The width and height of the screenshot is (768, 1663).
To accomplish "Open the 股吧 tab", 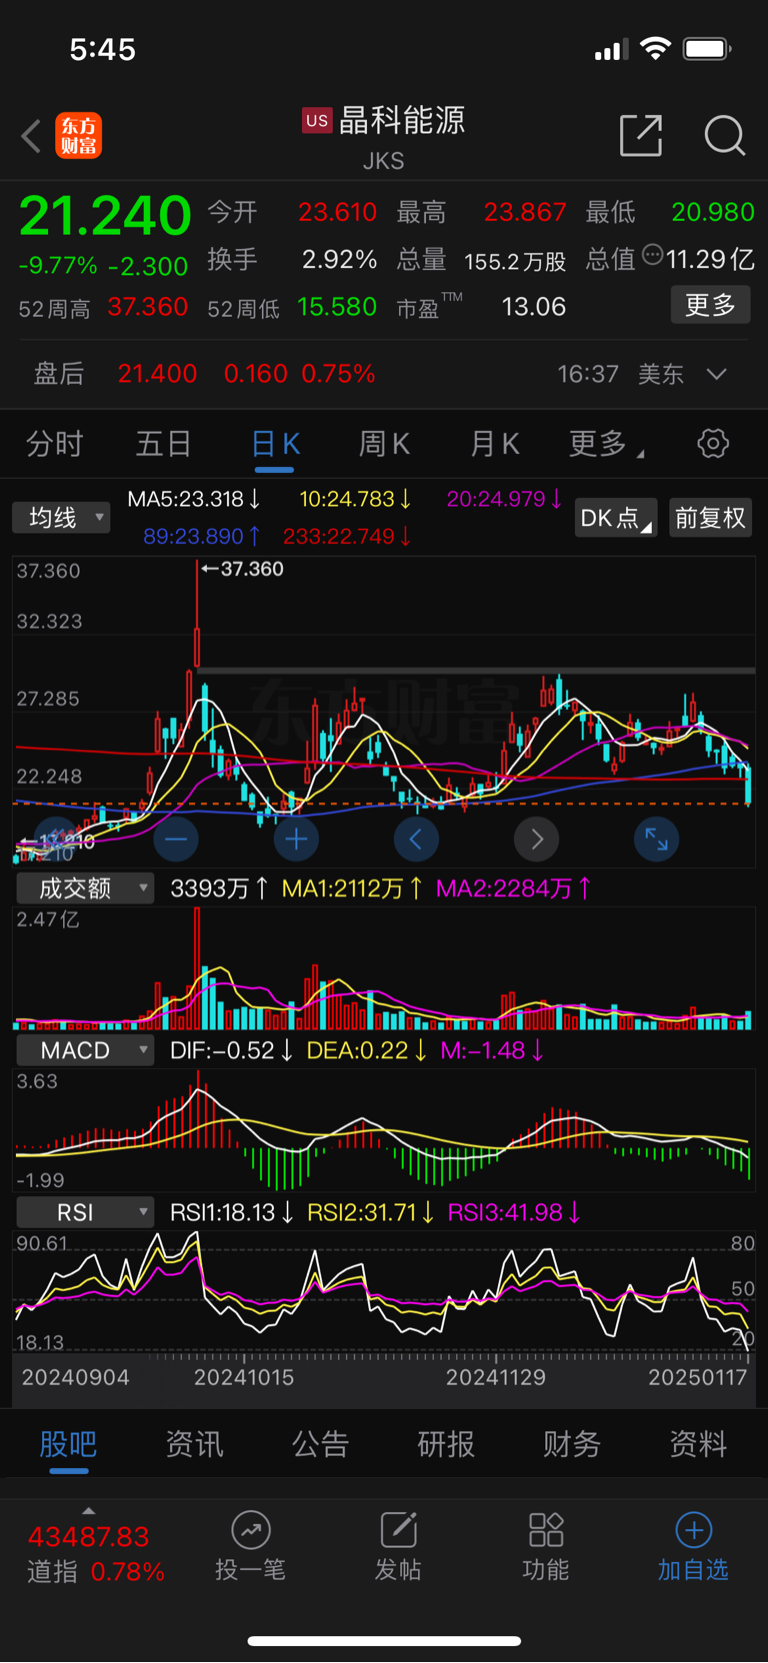I will click(68, 1444).
